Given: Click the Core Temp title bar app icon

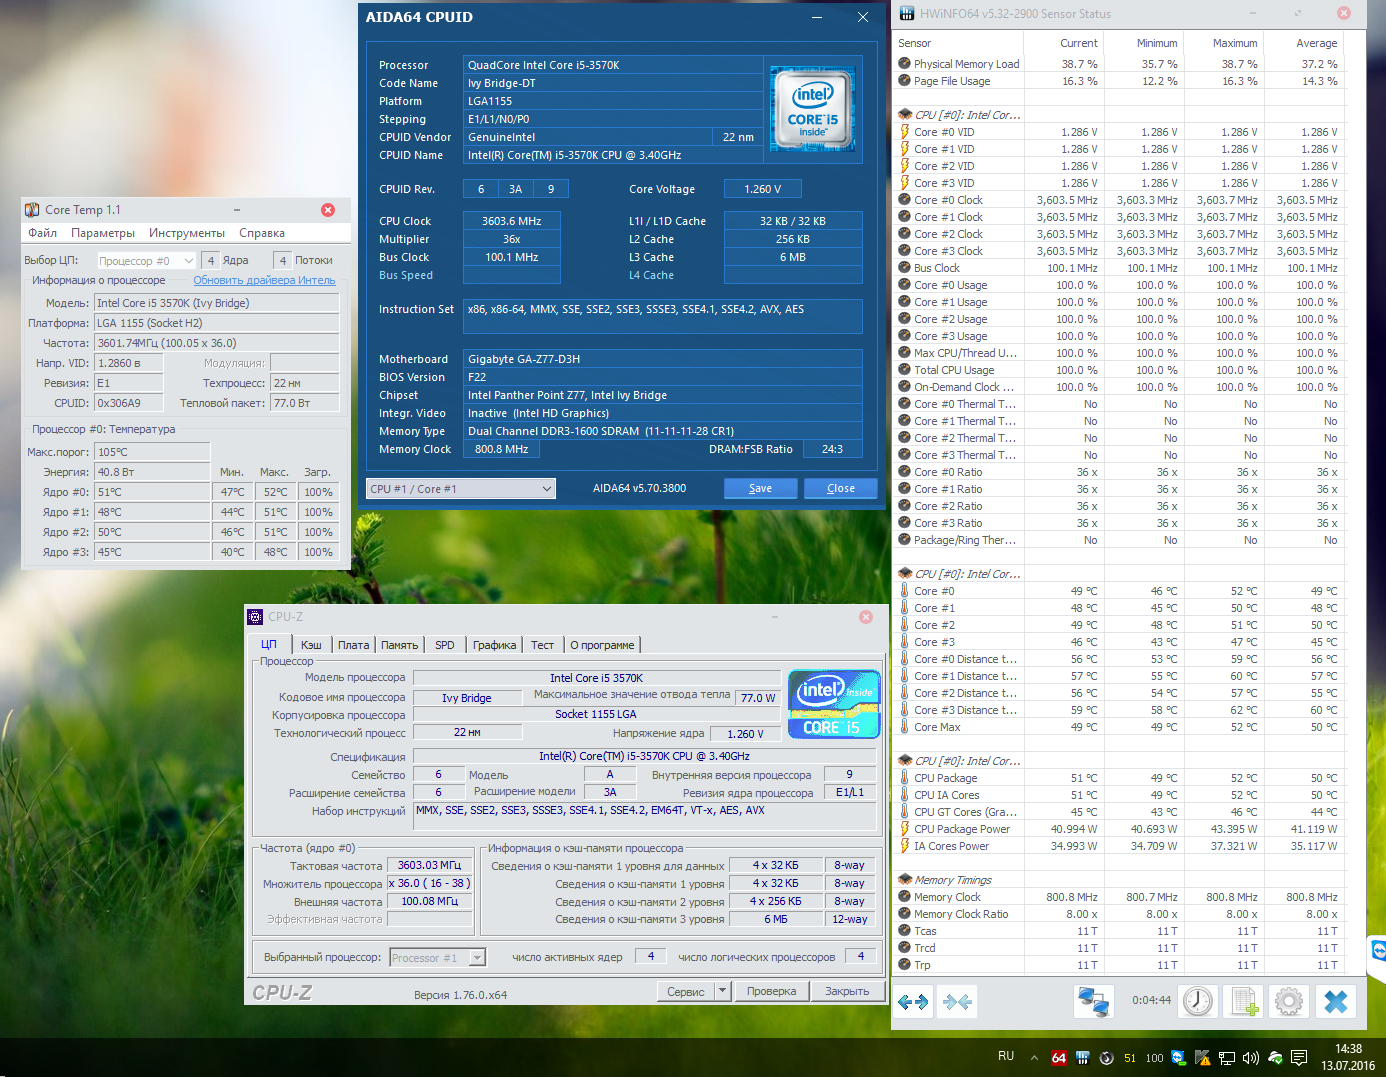Looking at the screenshot, I should 32,210.
